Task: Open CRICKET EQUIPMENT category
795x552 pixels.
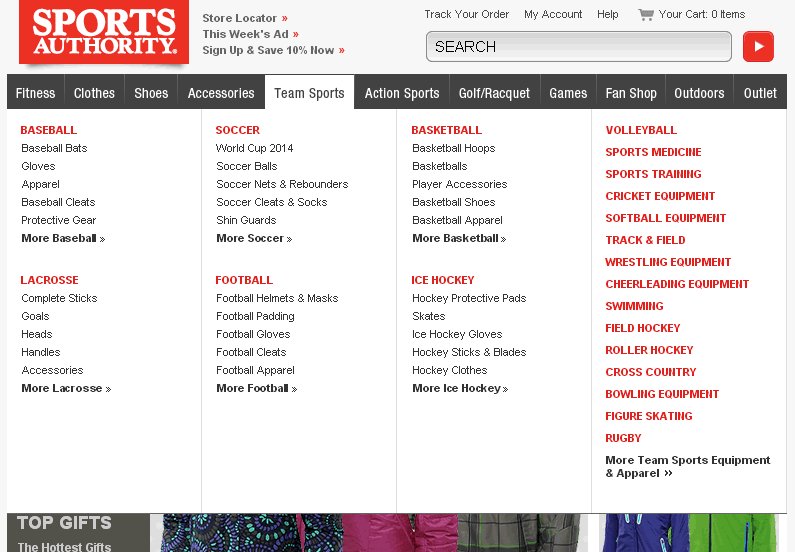Action: point(660,196)
